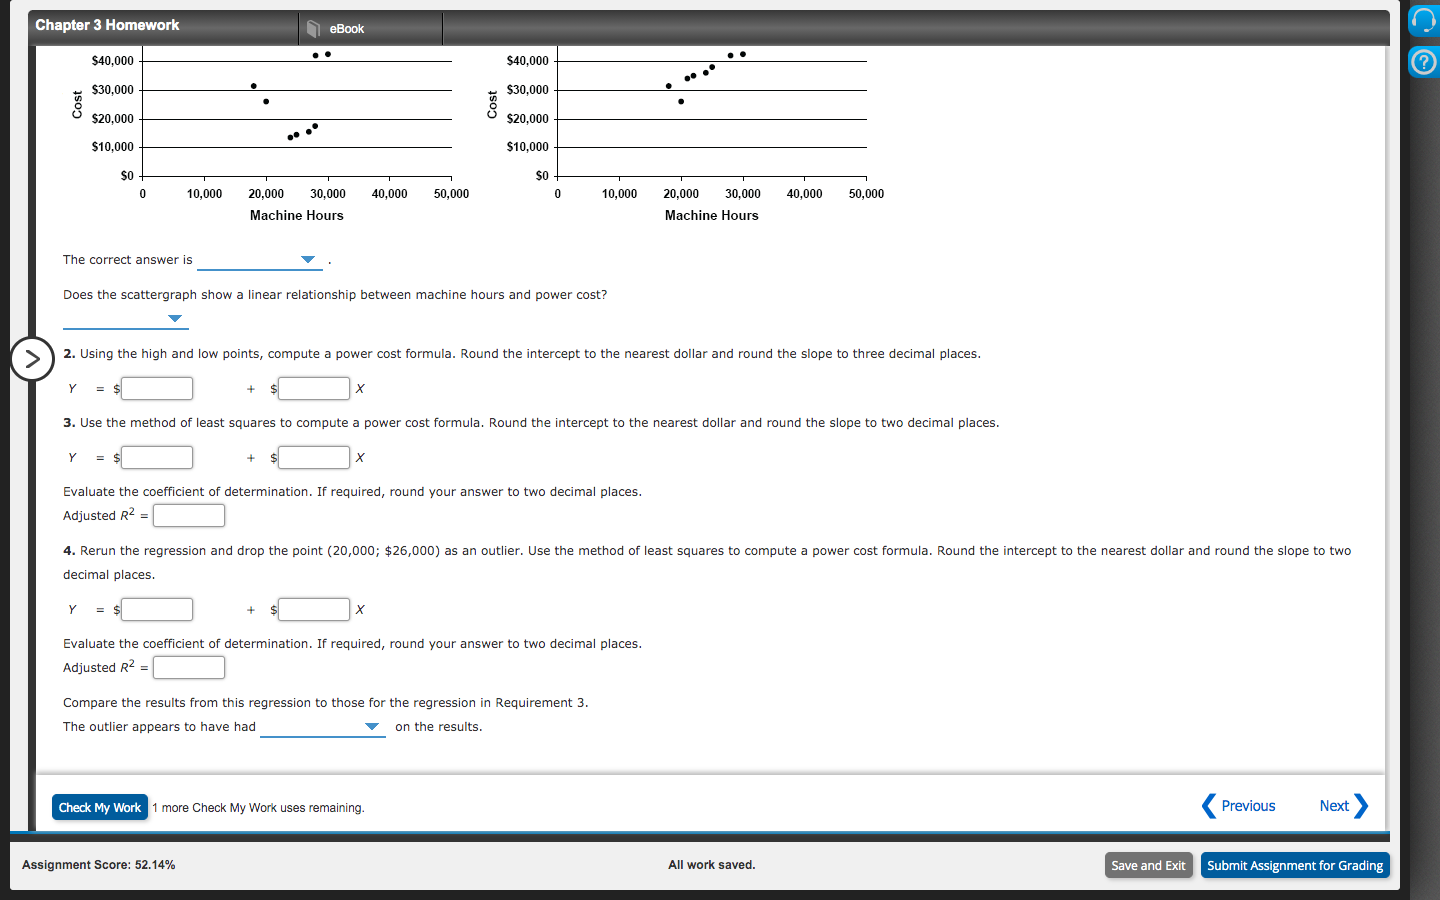Click the slope field in Requirement 3
This screenshot has height=900, width=1440.
pos(314,457)
